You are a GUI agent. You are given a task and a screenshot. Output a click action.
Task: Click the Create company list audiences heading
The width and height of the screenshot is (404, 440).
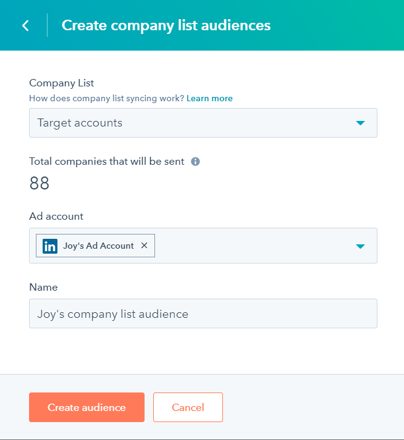click(166, 25)
